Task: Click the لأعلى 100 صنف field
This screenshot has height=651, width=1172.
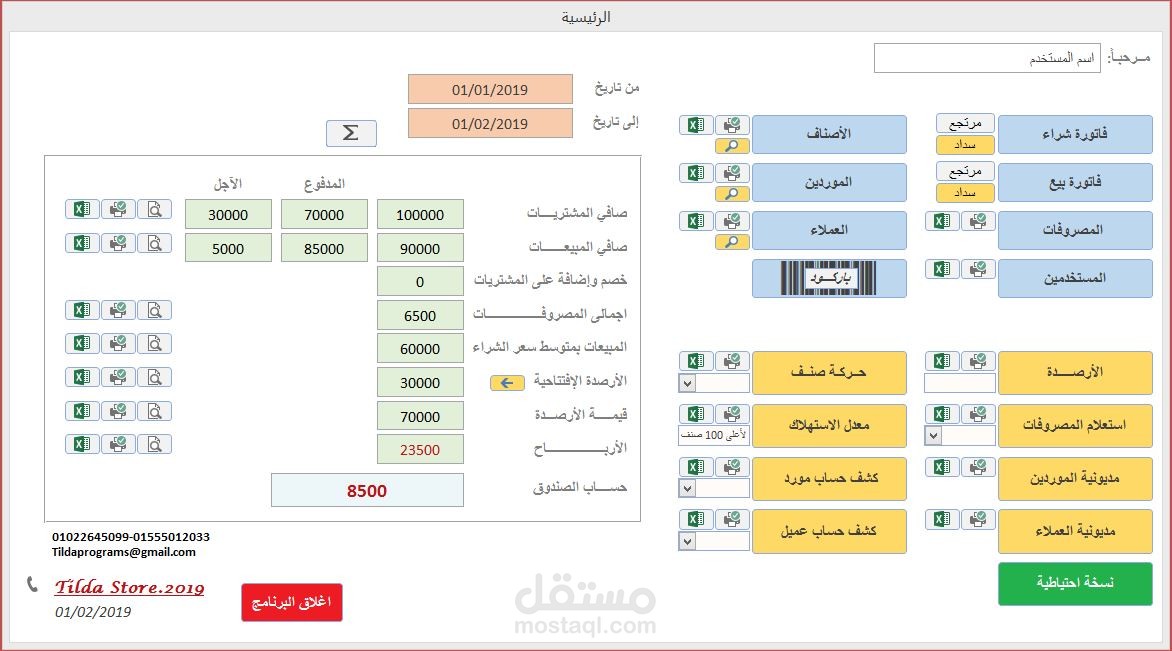Action: pyautogui.click(x=714, y=436)
